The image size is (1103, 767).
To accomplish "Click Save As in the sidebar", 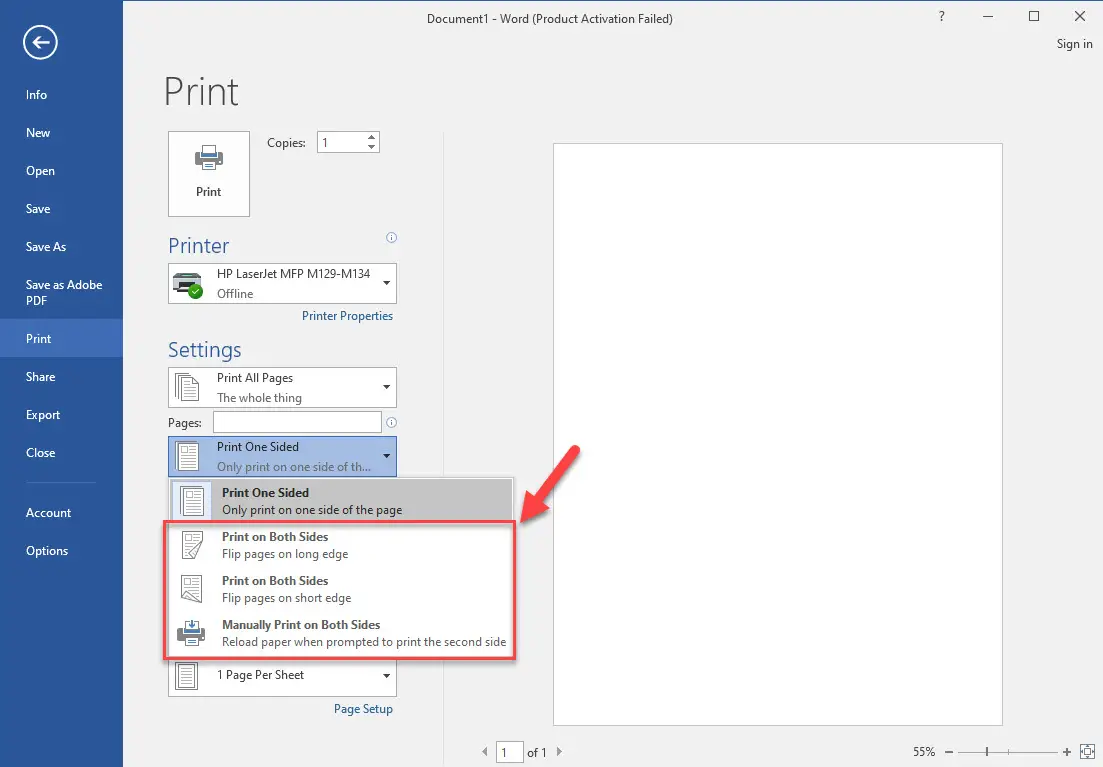I will pos(61,247).
